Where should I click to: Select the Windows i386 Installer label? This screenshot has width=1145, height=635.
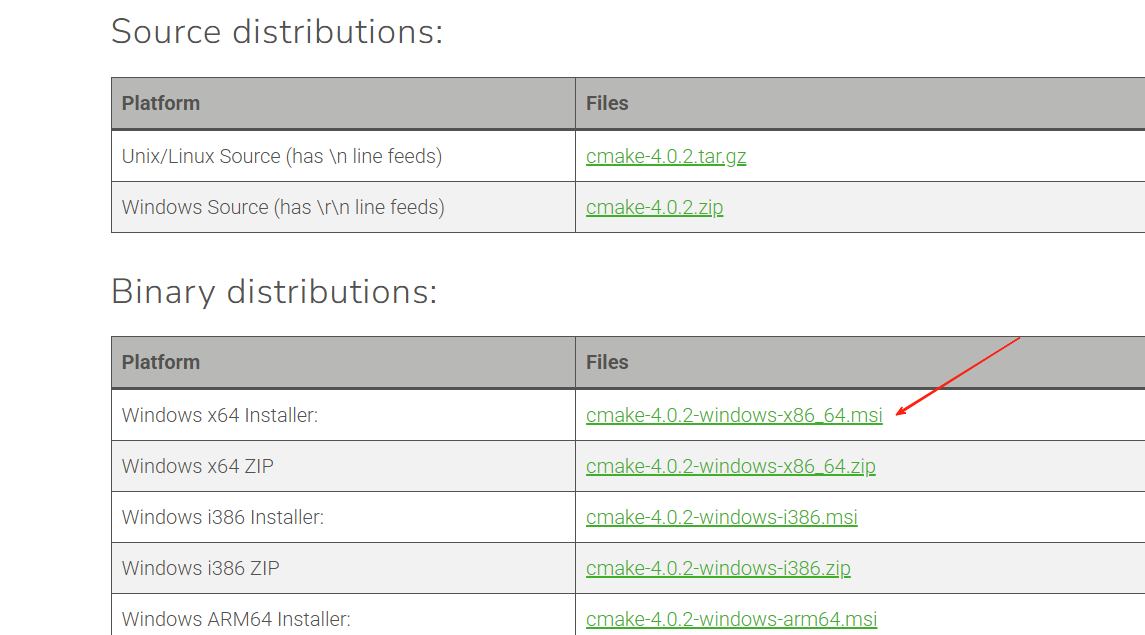coord(223,517)
